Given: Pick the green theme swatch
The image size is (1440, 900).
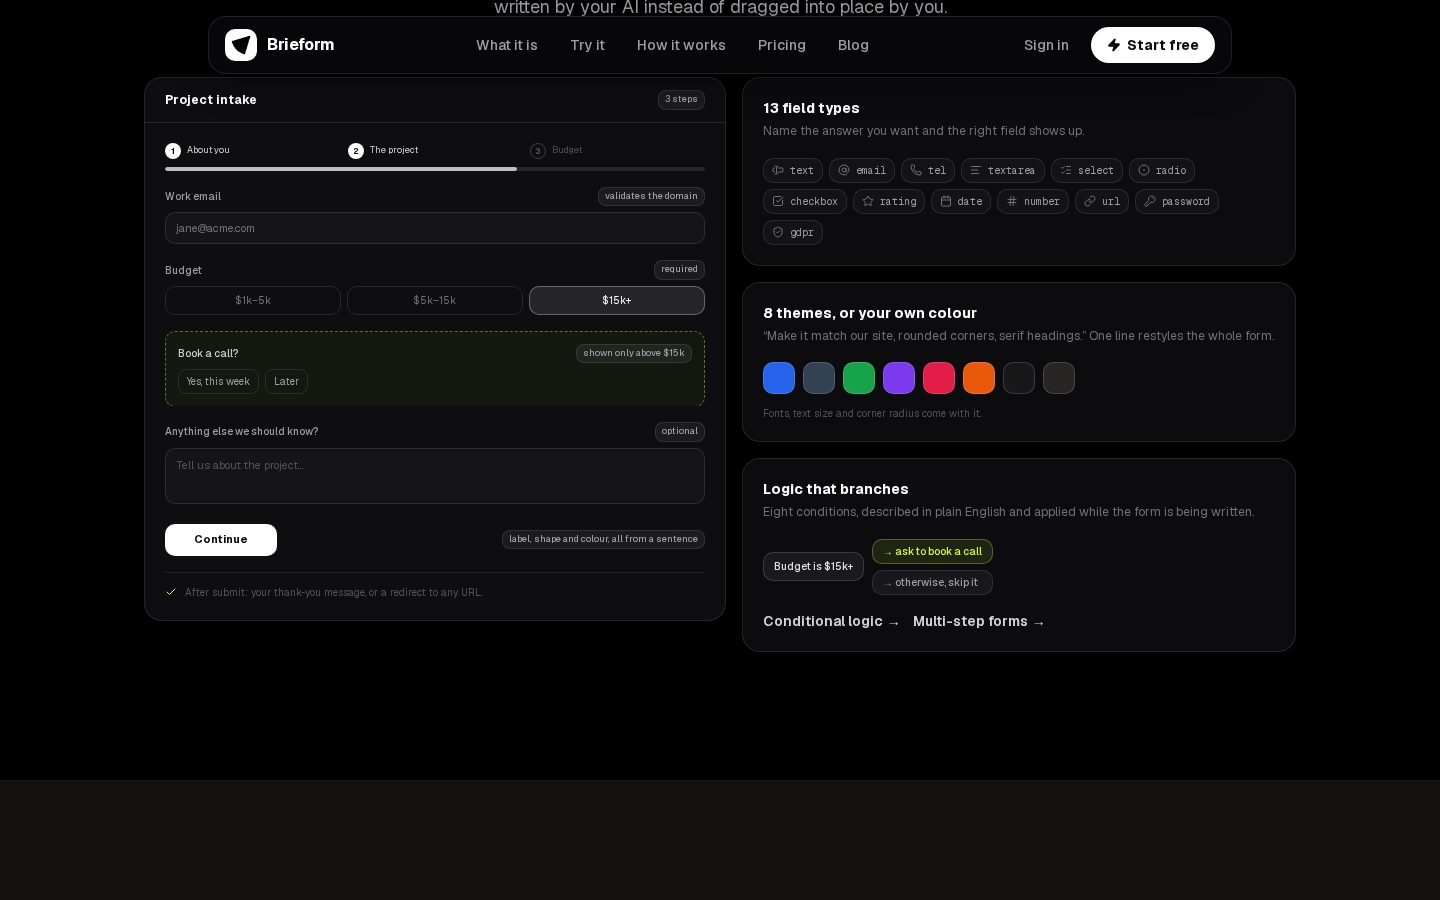Looking at the screenshot, I should click(859, 378).
